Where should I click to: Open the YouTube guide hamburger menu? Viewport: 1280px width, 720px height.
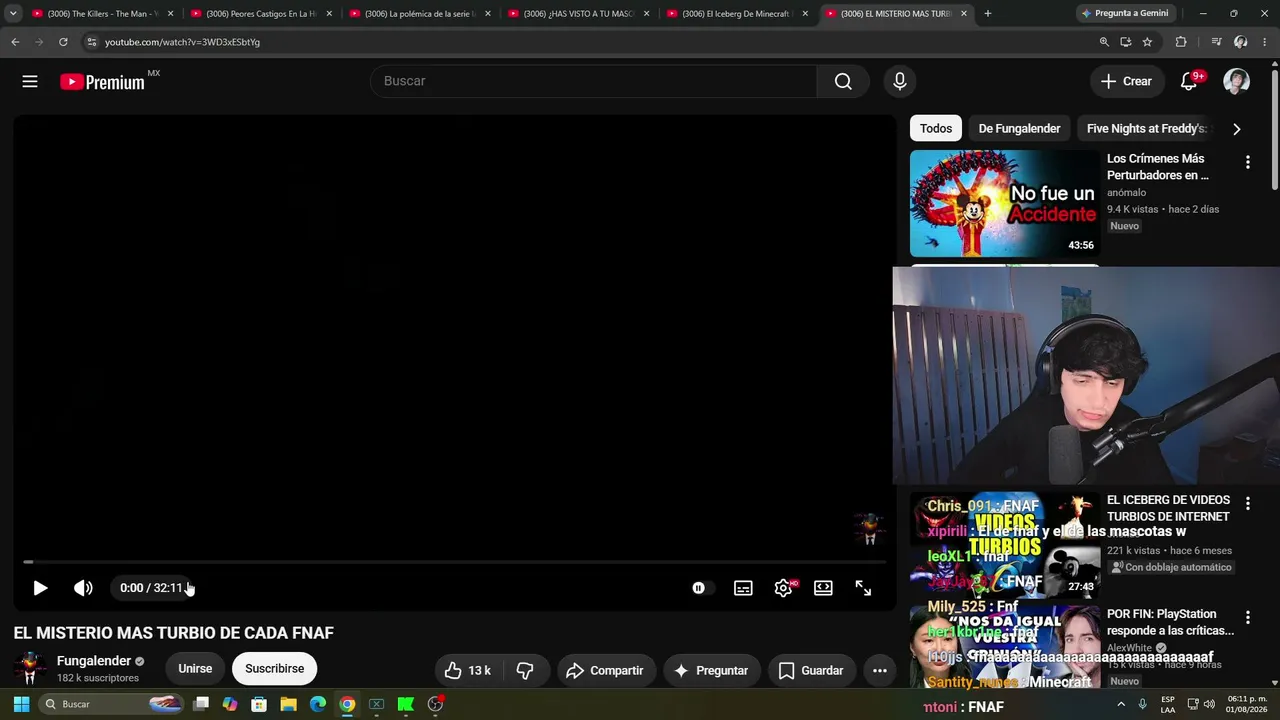pyautogui.click(x=30, y=81)
